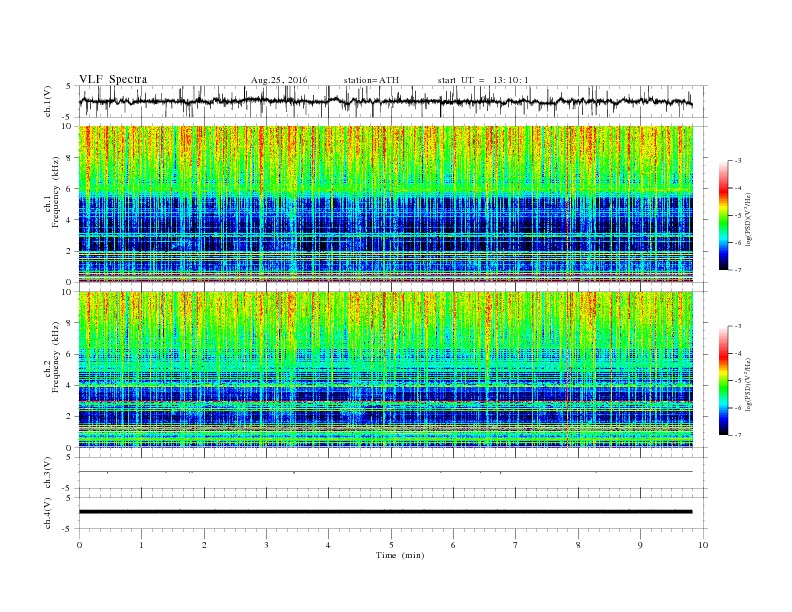The width and height of the screenshot is (792, 612).
Task: Click the "ch.3(V)" axis label
Action: point(48,472)
